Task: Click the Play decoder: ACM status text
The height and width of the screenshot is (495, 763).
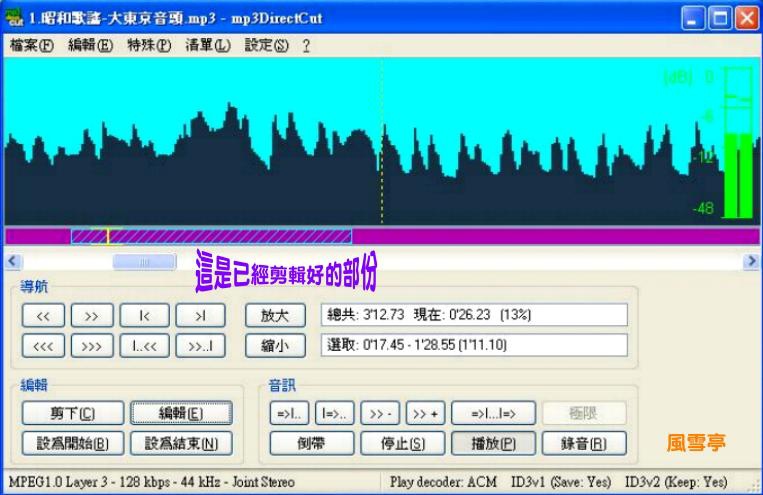Action: 443,482
